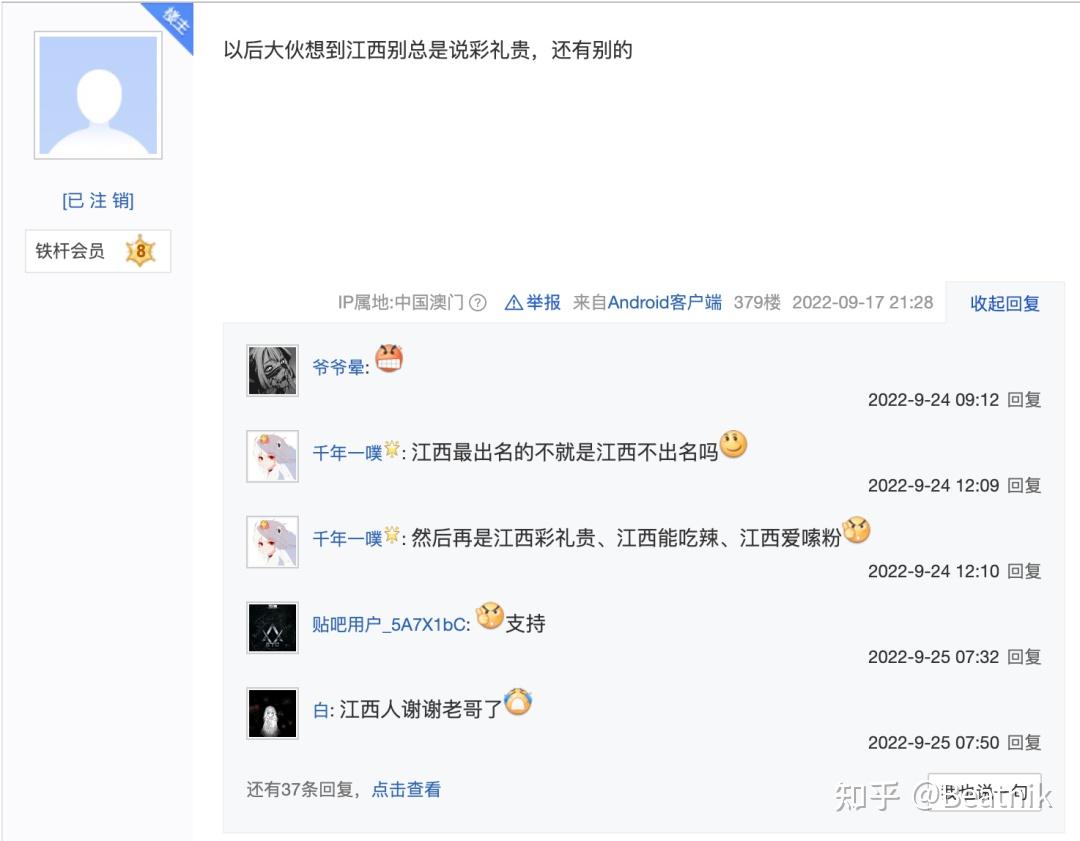Open 爷爷晕's user profile link
The width and height of the screenshot is (1080, 841).
[x=338, y=367]
